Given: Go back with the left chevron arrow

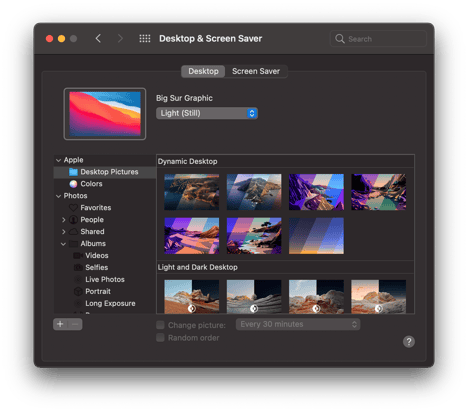Looking at the screenshot, I should click(98, 38).
